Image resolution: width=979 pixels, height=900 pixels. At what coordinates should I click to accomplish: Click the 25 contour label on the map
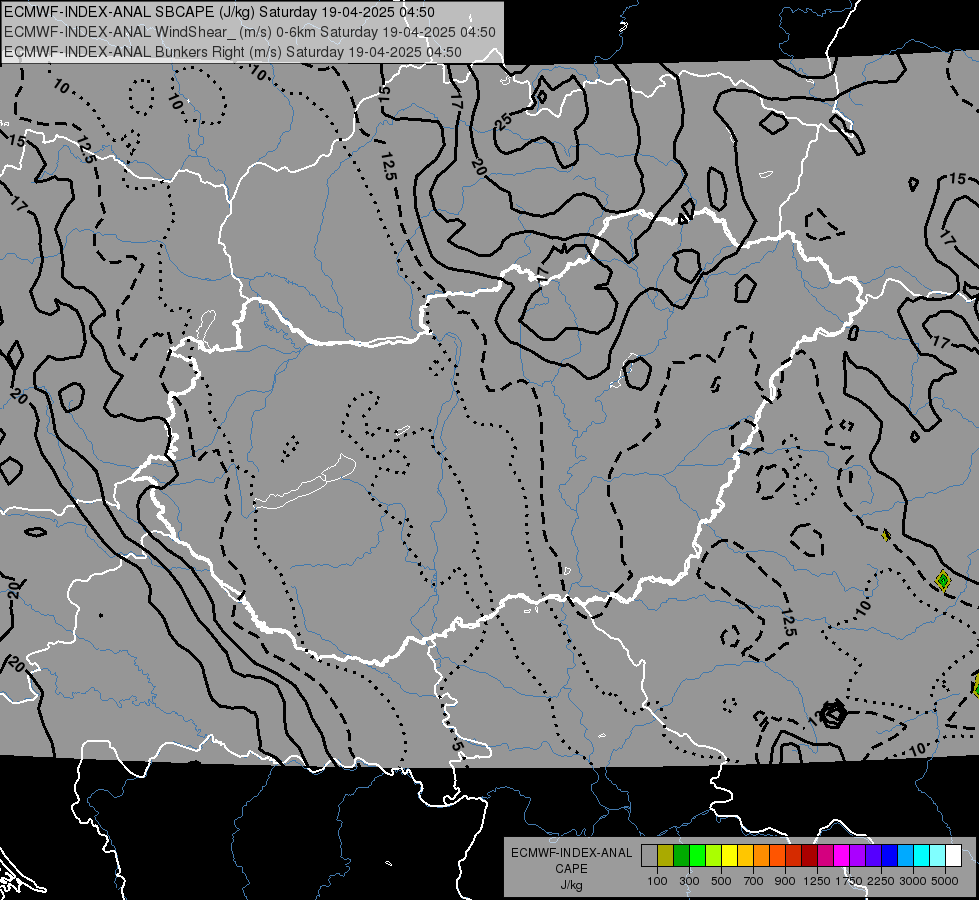point(503,121)
